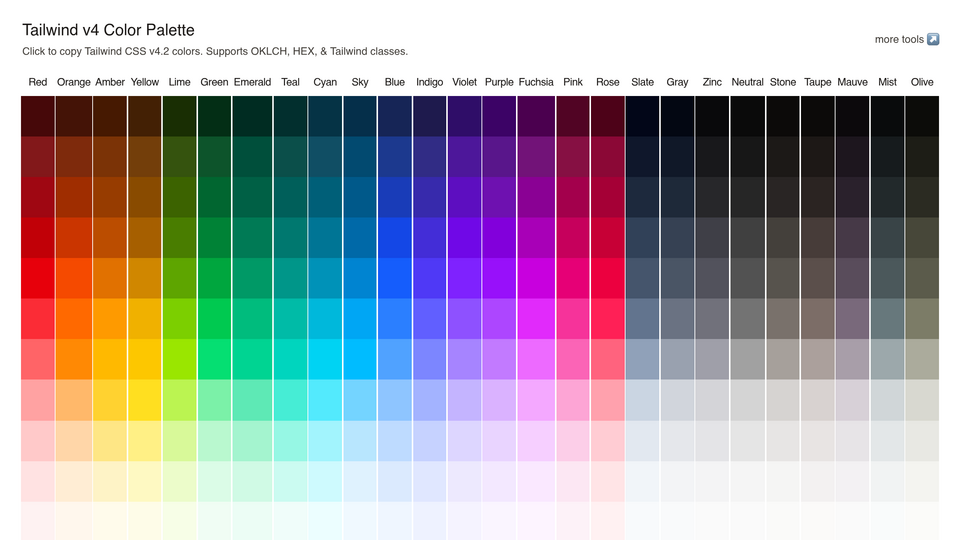Viewport: 960px width, 540px height.
Task: Select the Fuchsia column header
Action: (536, 82)
